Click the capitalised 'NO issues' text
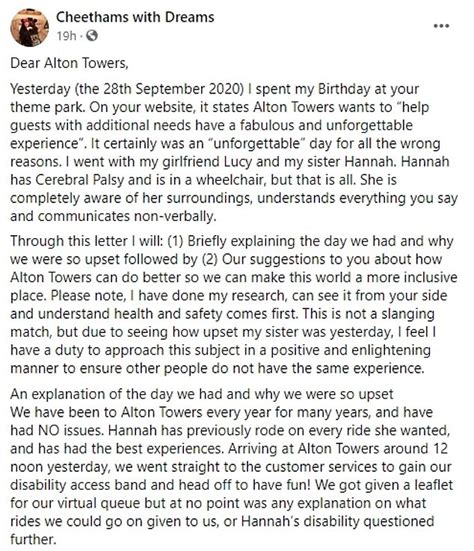This screenshot has height=551, width=474. (69, 430)
